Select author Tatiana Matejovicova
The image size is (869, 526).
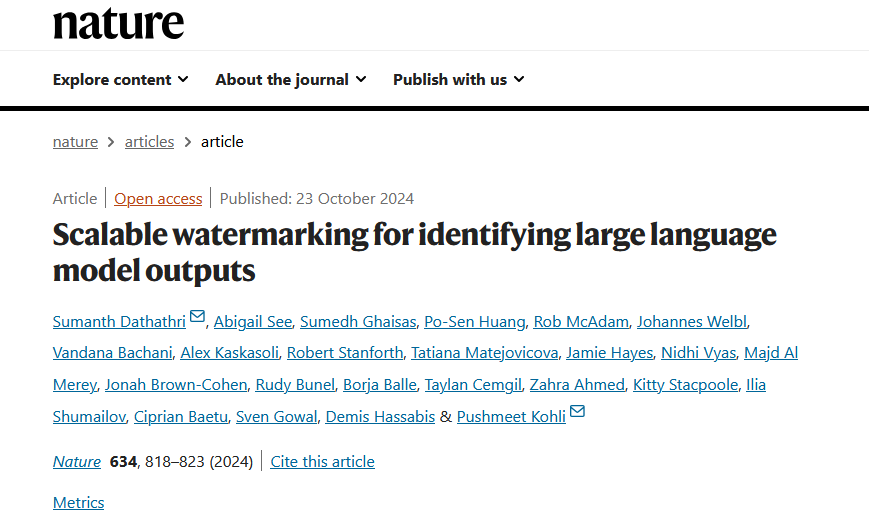coord(484,353)
